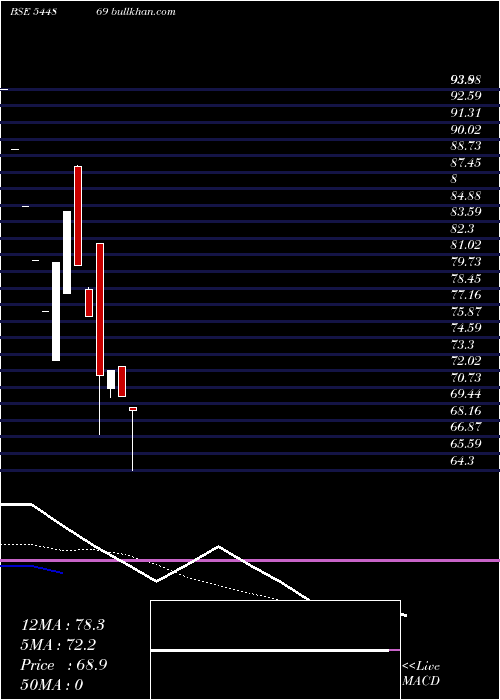Viewport: 500px width, 700px height.
Task: Select the small white candlestick near 70.73
Action: point(111,380)
